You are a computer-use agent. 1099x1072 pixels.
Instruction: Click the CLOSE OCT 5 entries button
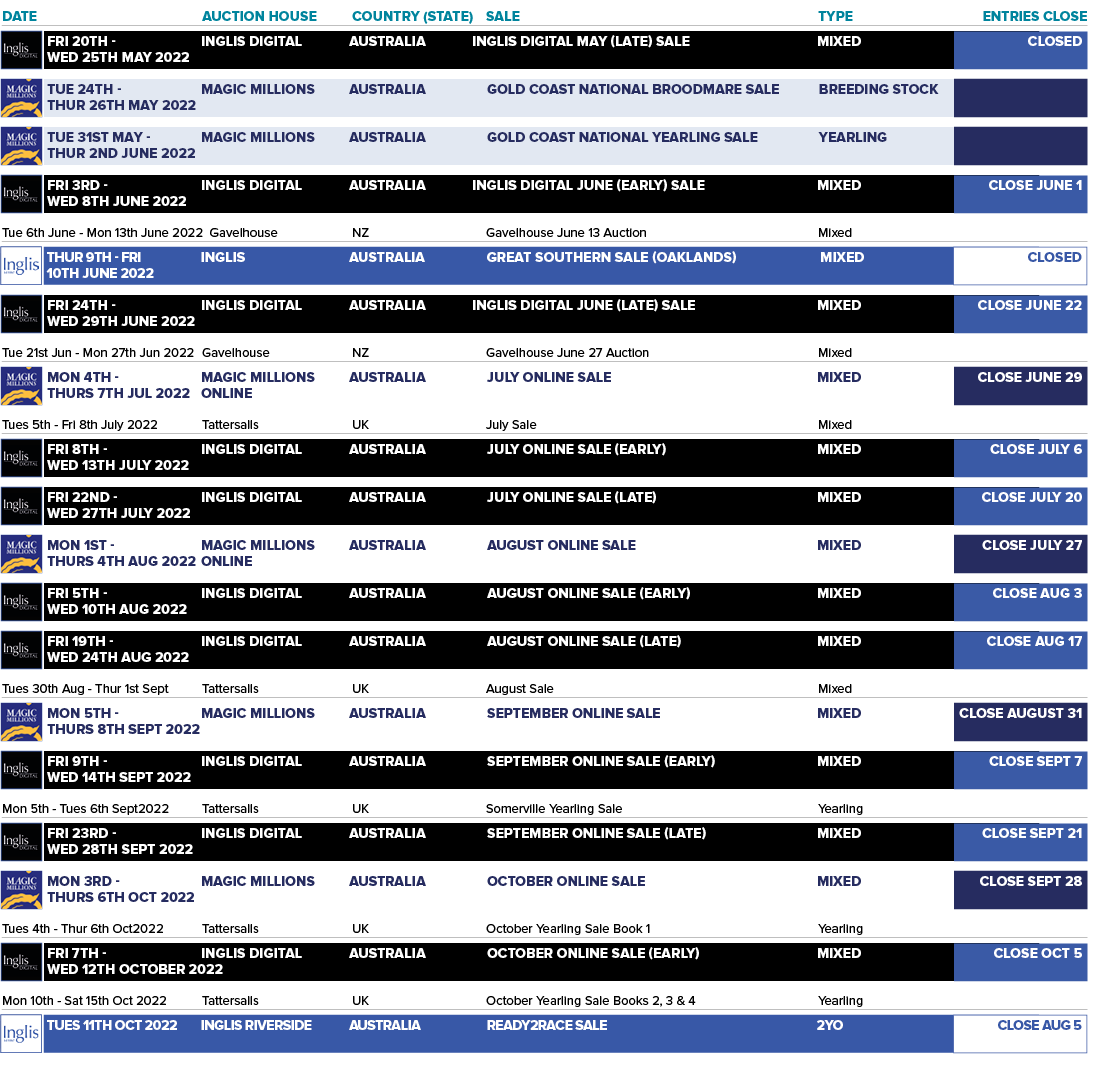[x=1020, y=962]
